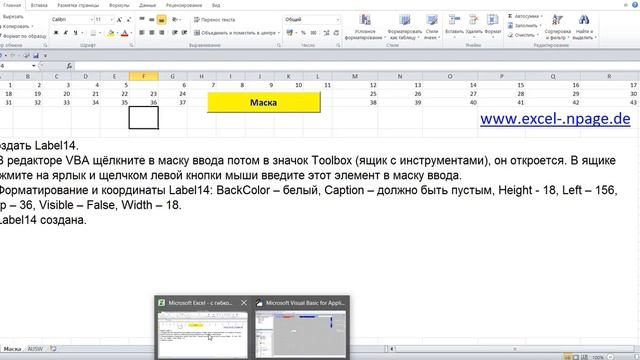640x360 pixels.
Task: Increase decimal places
Action: coord(327,33)
